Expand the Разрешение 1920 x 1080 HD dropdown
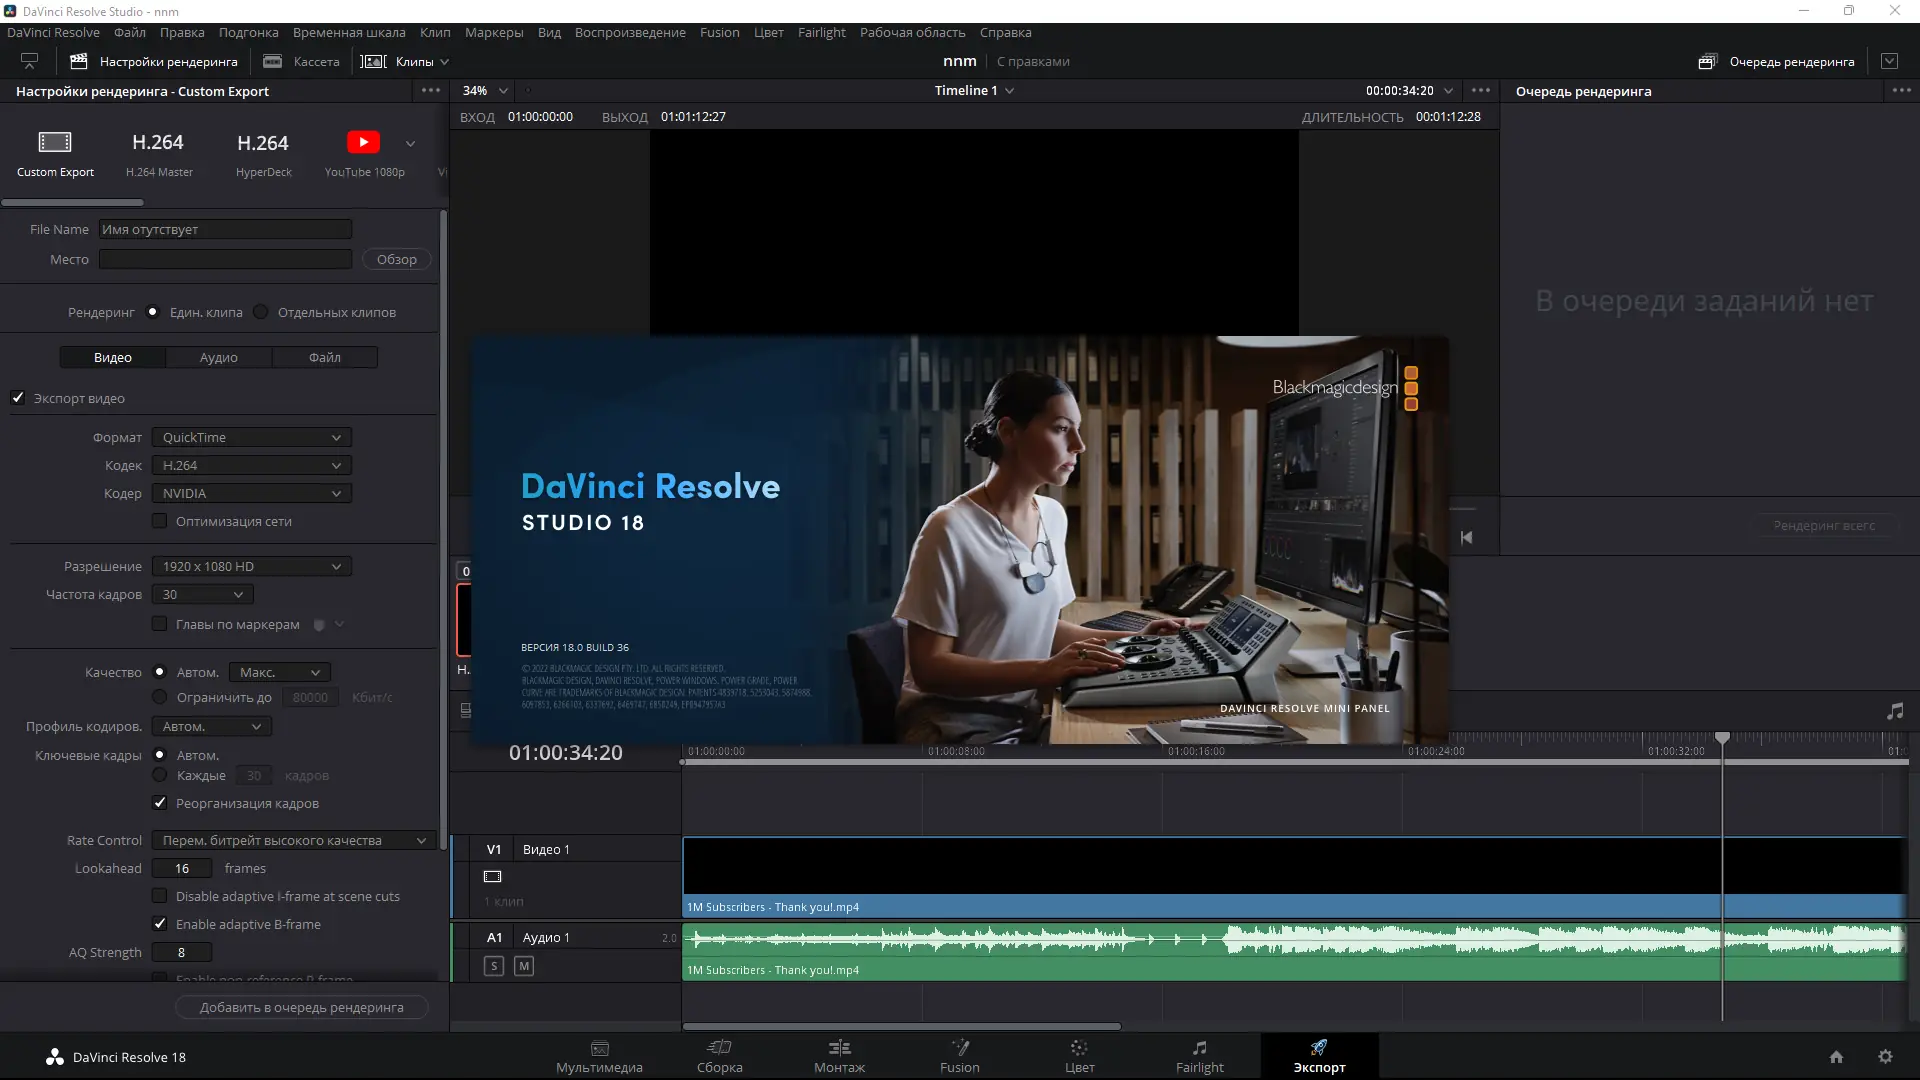The width and height of the screenshot is (1920, 1080). click(251, 567)
